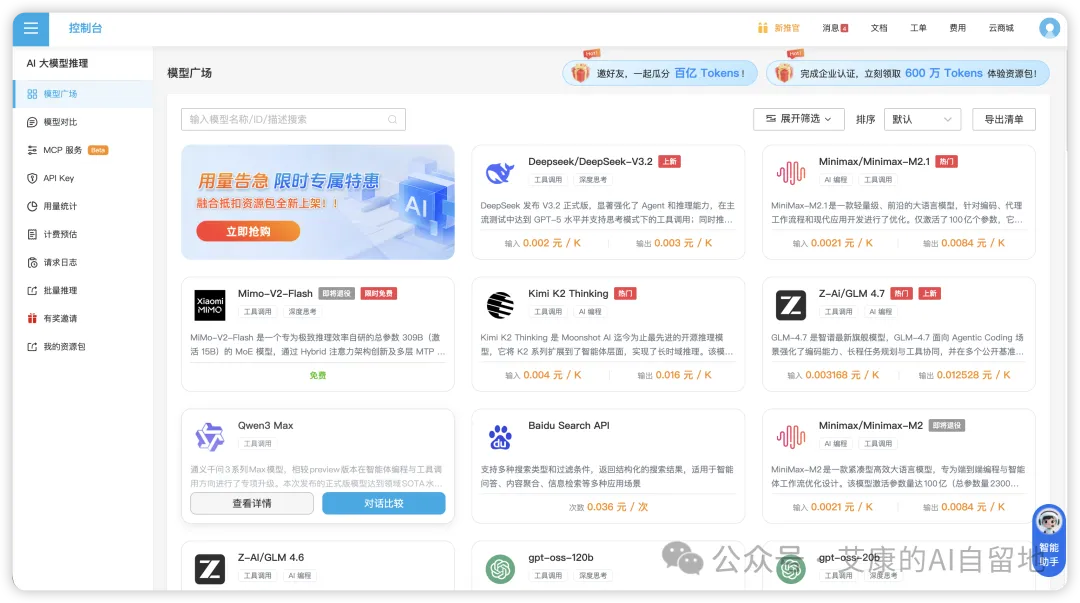Image resolution: width=1080 pixels, height=603 pixels.
Task: Click the GLM 4.6 Z logo
Action: pyautogui.click(x=209, y=569)
